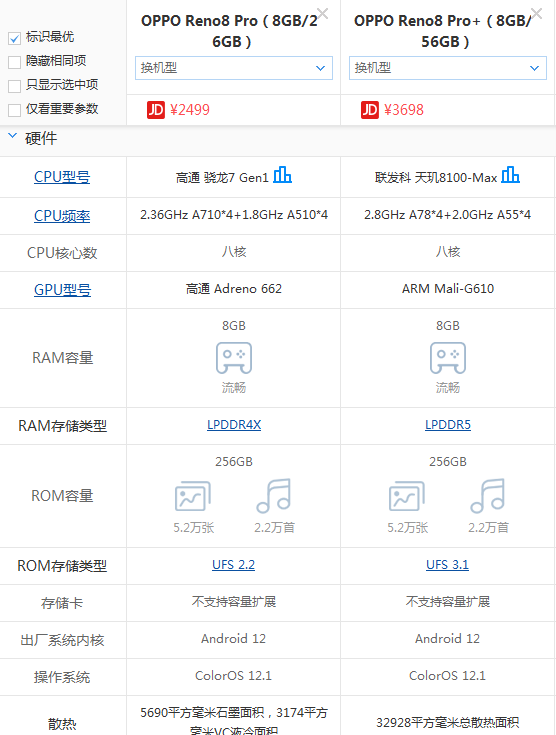556x735 pixels.
Task: Open 换机型 dropdown for Reno8 Pro
Action: pyautogui.click(x=234, y=68)
